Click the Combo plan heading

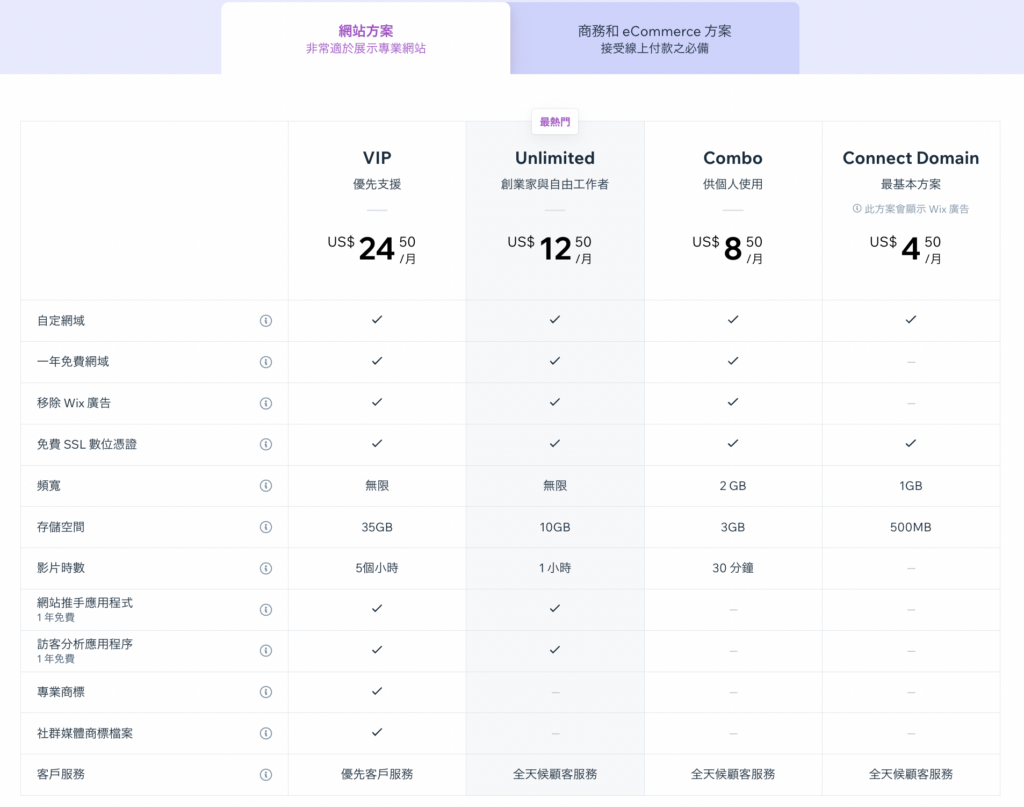[732, 158]
